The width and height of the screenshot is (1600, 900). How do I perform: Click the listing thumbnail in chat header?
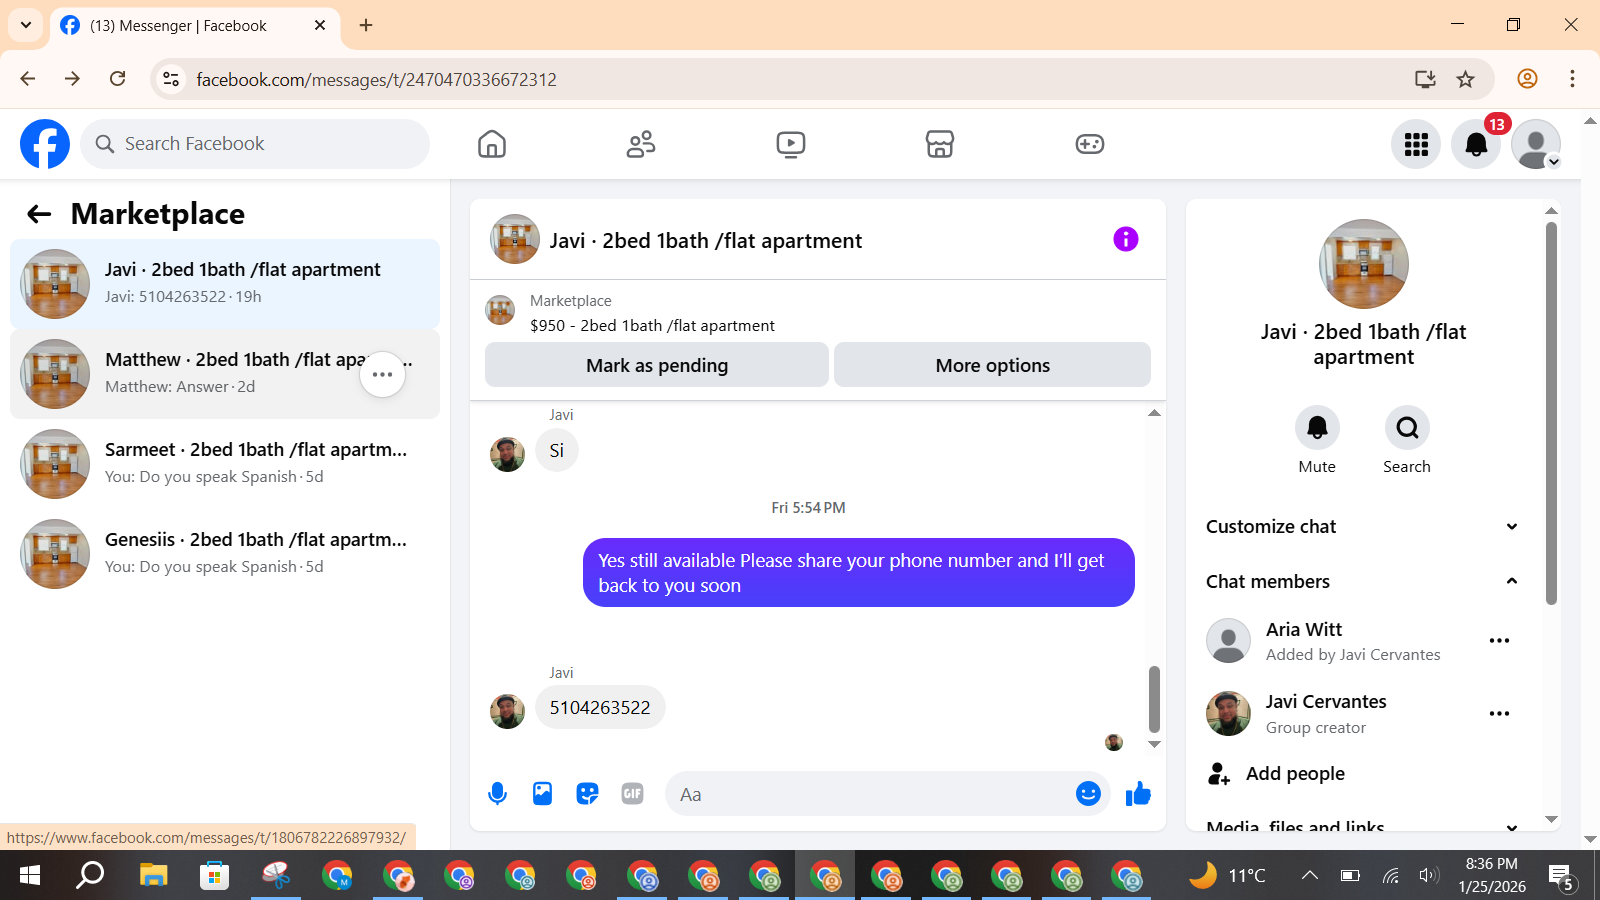[x=515, y=239]
